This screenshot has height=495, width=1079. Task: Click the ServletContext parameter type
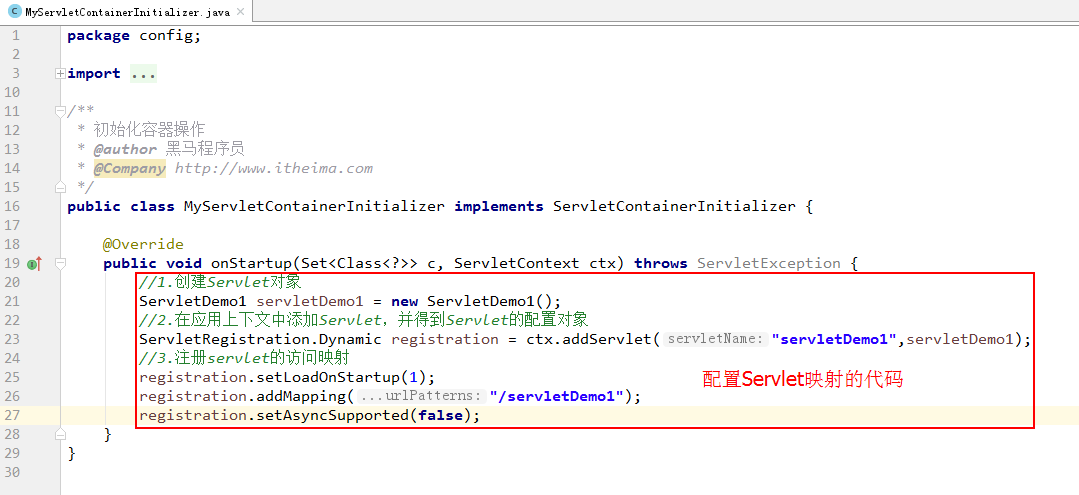tap(517, 264)
